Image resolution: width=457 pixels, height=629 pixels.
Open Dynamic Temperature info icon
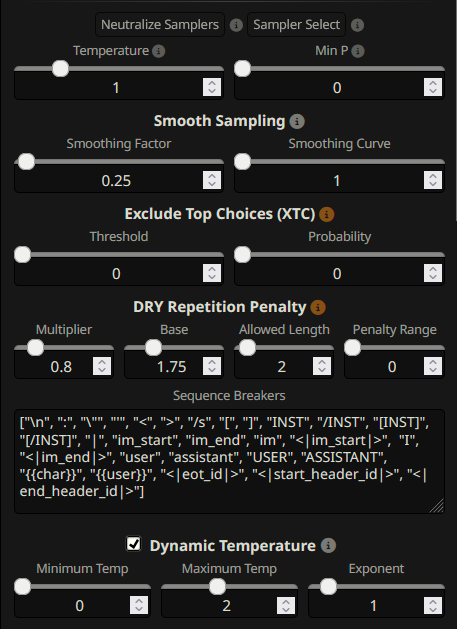point(328,546)
